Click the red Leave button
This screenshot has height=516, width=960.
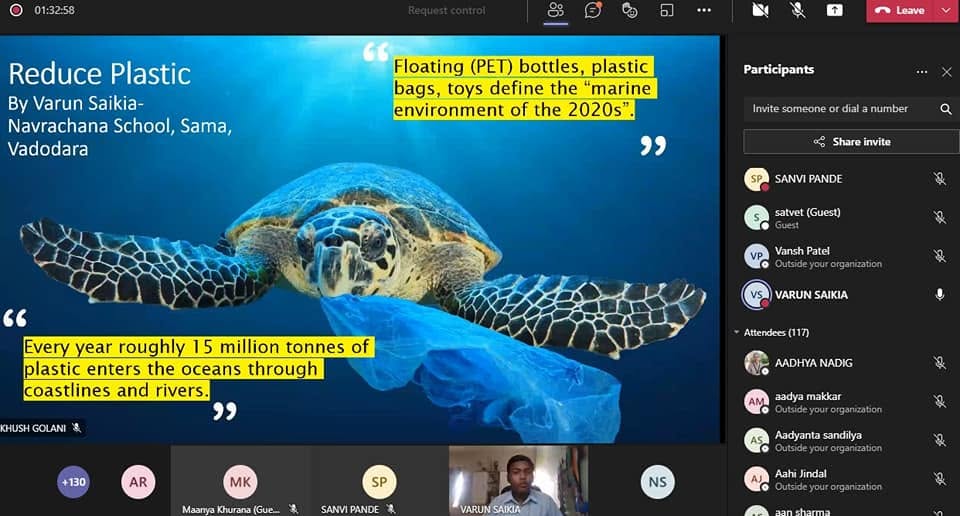tap(900, 10)
